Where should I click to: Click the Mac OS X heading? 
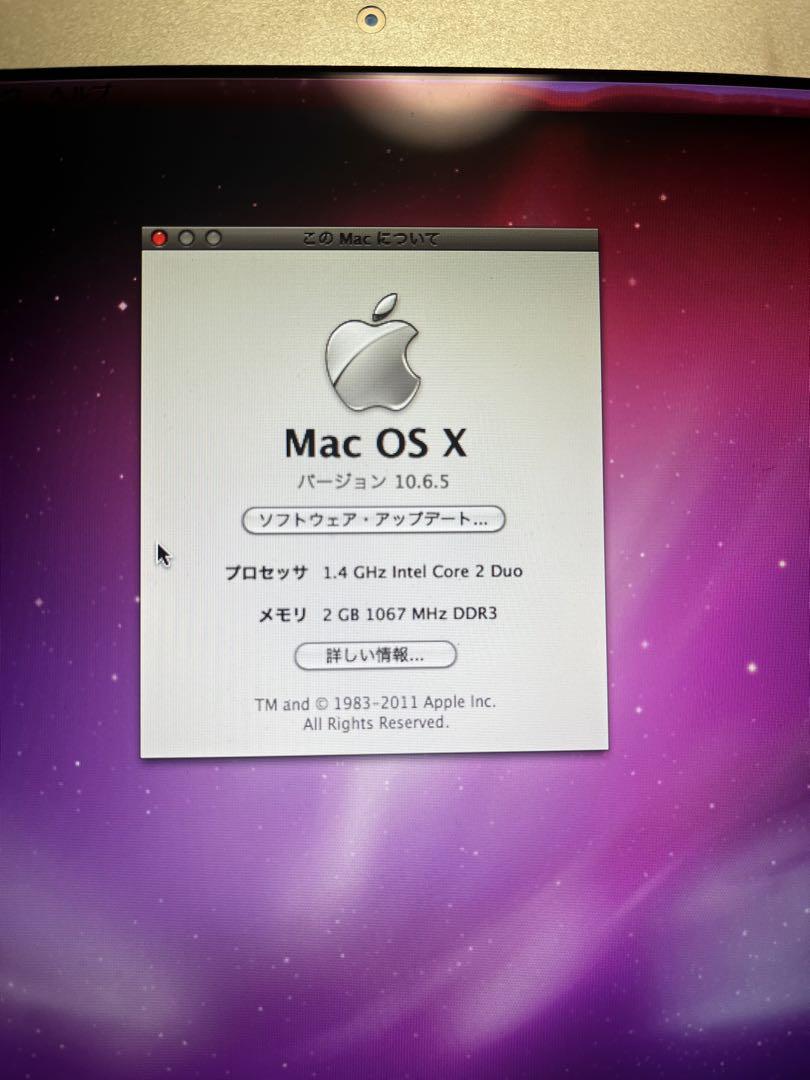[376, 443]
